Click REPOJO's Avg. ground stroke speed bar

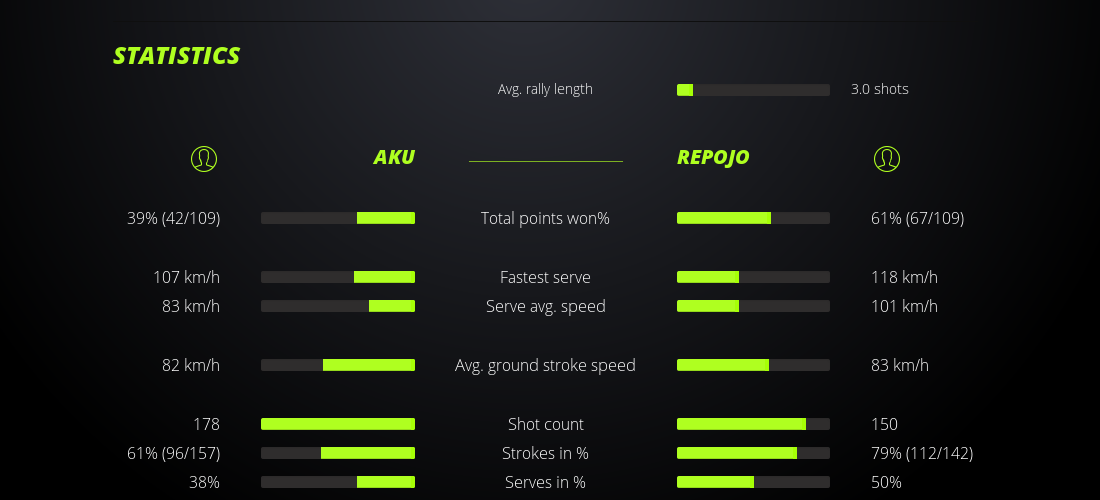tap(753, 365)
